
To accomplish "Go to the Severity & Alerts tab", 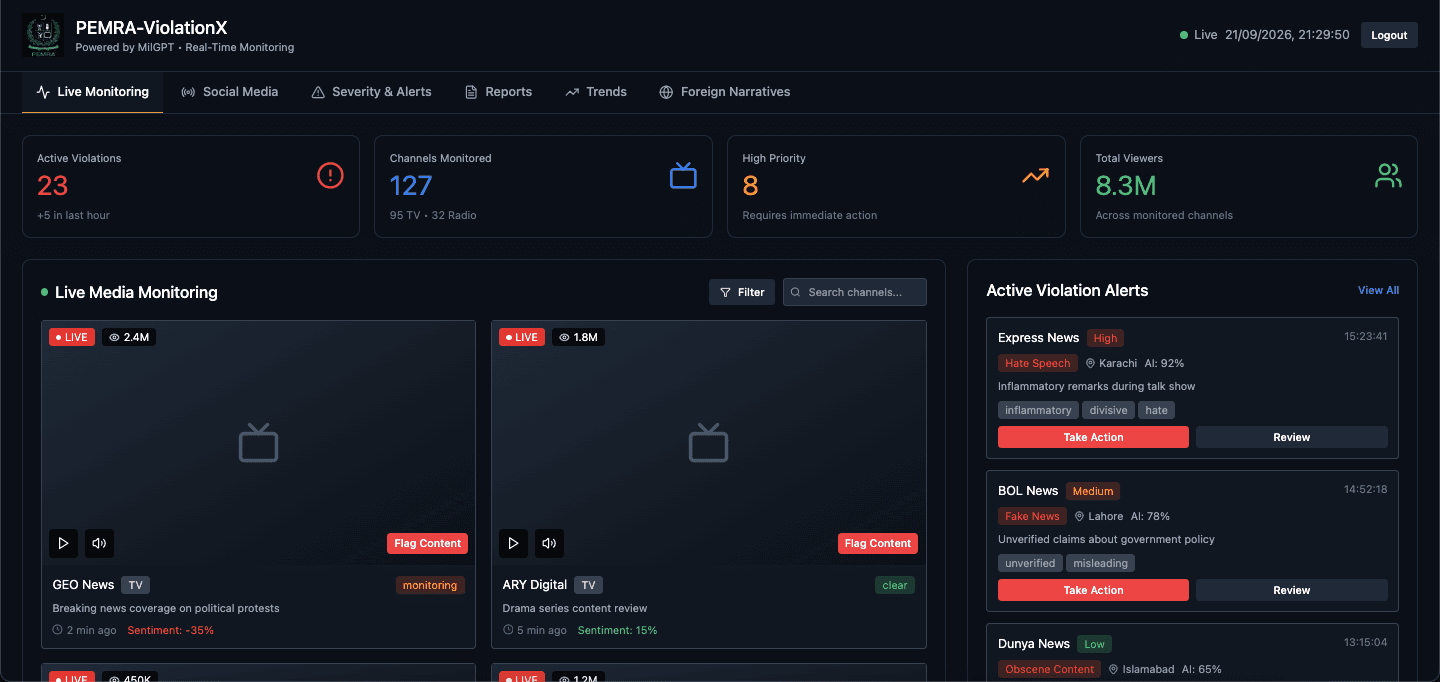I will point(371,92).
